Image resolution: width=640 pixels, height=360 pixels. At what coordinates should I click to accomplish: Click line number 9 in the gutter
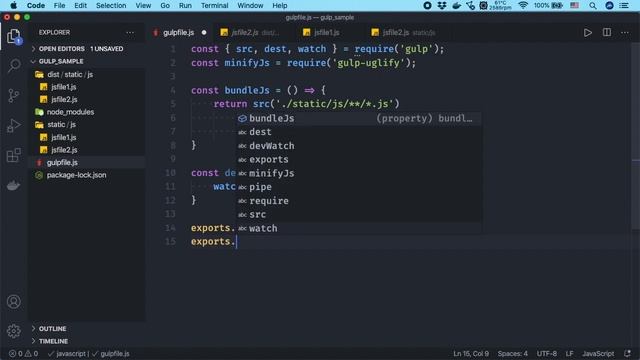(173, 159)
